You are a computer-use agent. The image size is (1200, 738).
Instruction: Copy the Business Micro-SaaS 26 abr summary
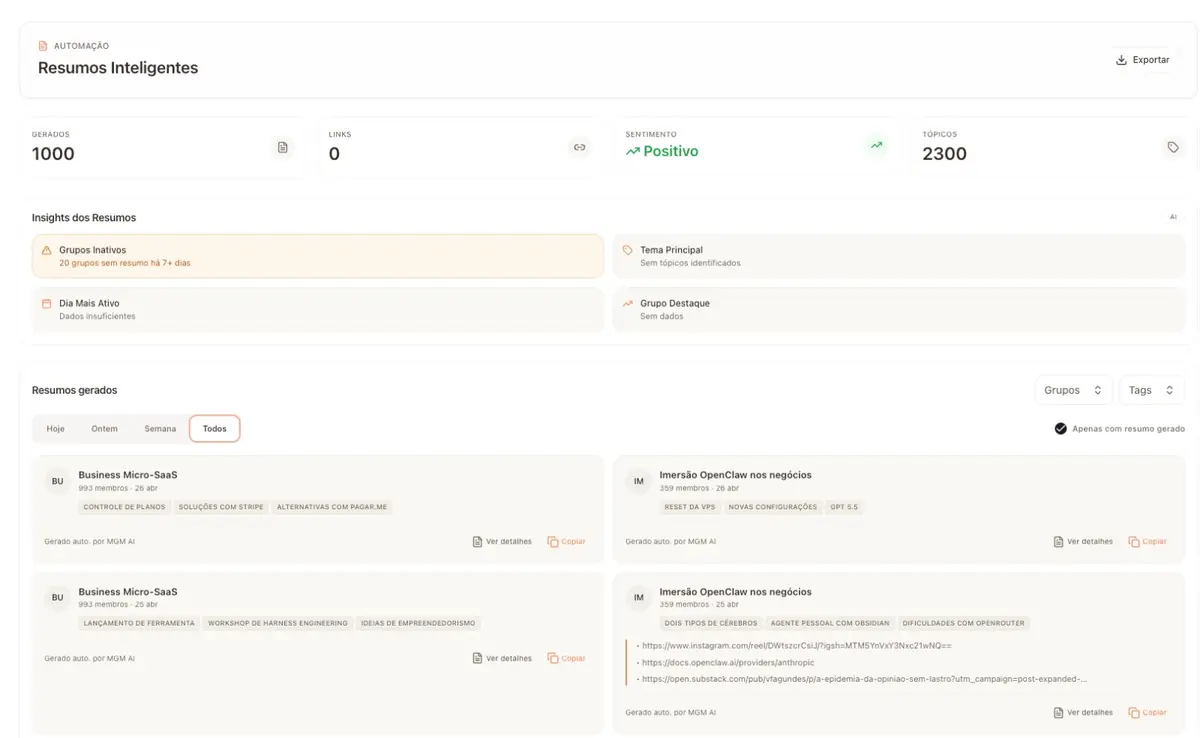pyautogui.click(x=566, y=542)
